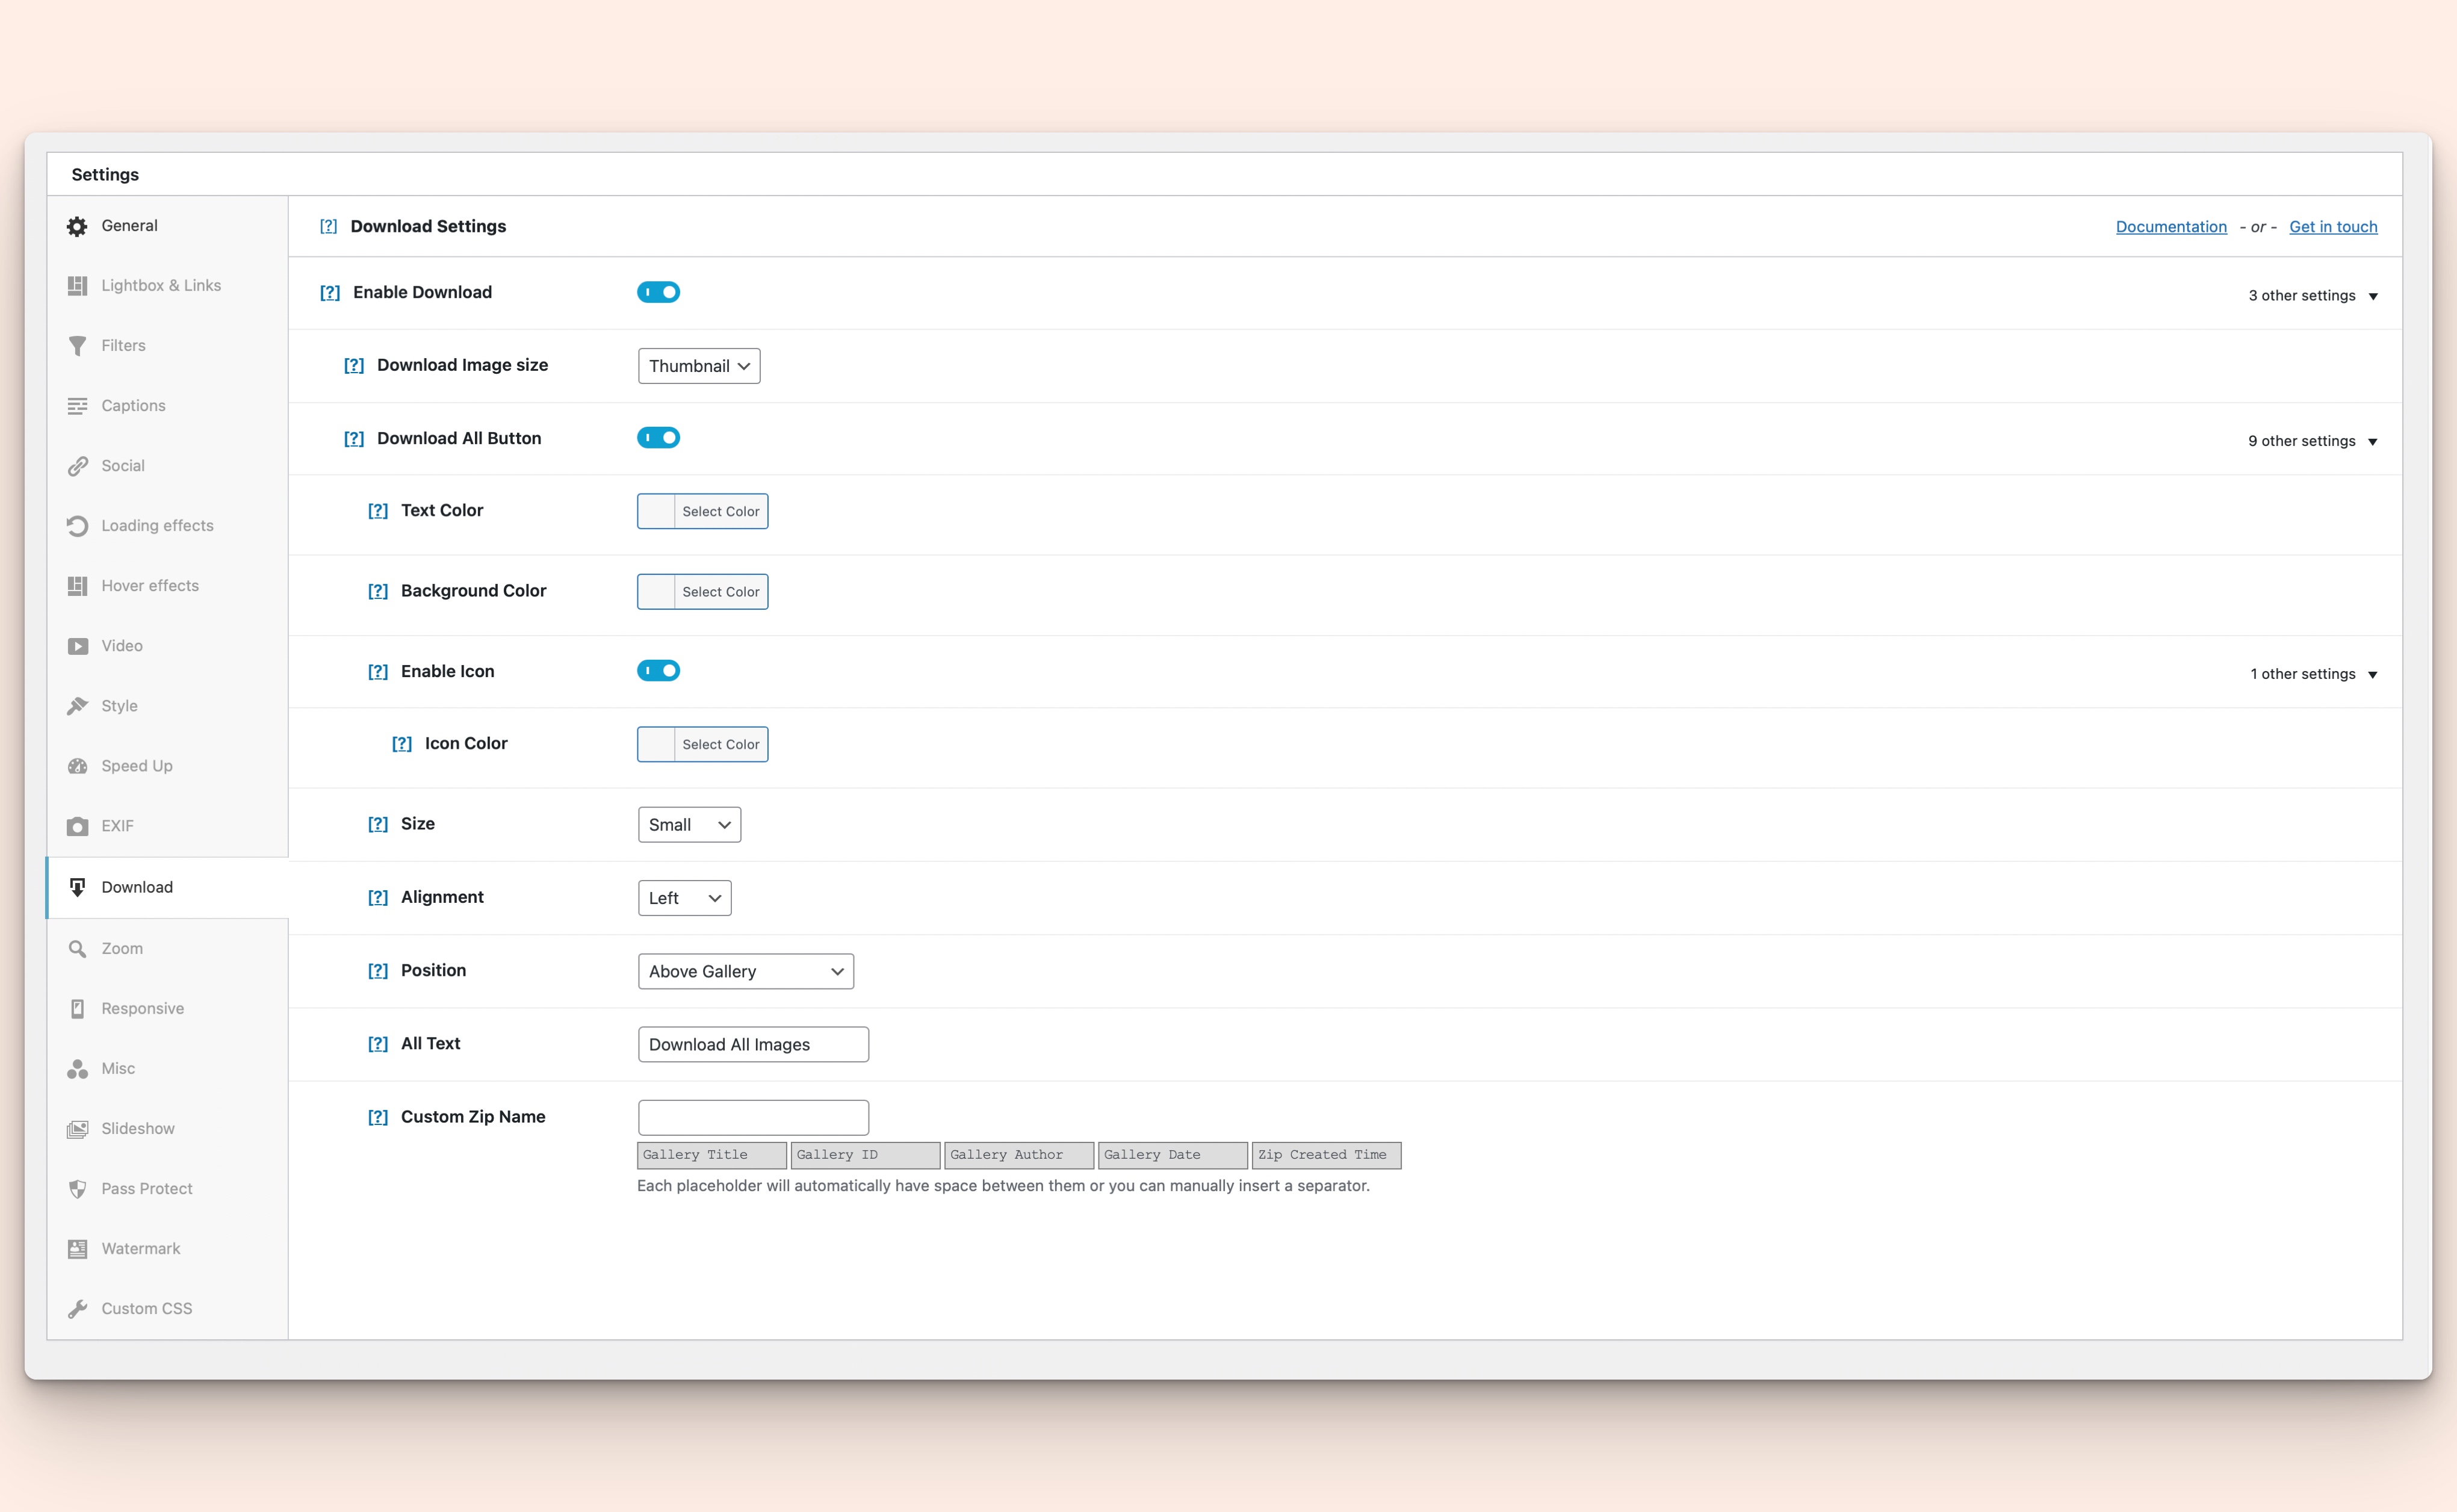Open help [?] next to Icon Color
This screenshot has width=2457, height=1512.
click(402, 744)
